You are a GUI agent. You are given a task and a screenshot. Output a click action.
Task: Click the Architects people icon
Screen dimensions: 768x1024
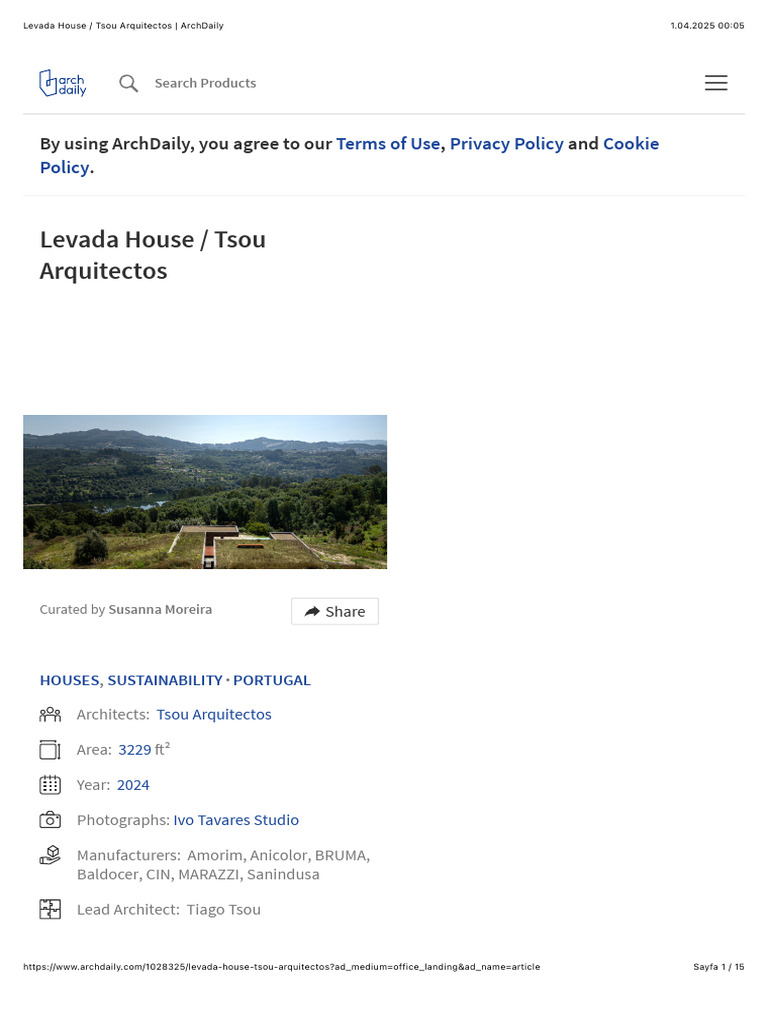coord(50,714)
